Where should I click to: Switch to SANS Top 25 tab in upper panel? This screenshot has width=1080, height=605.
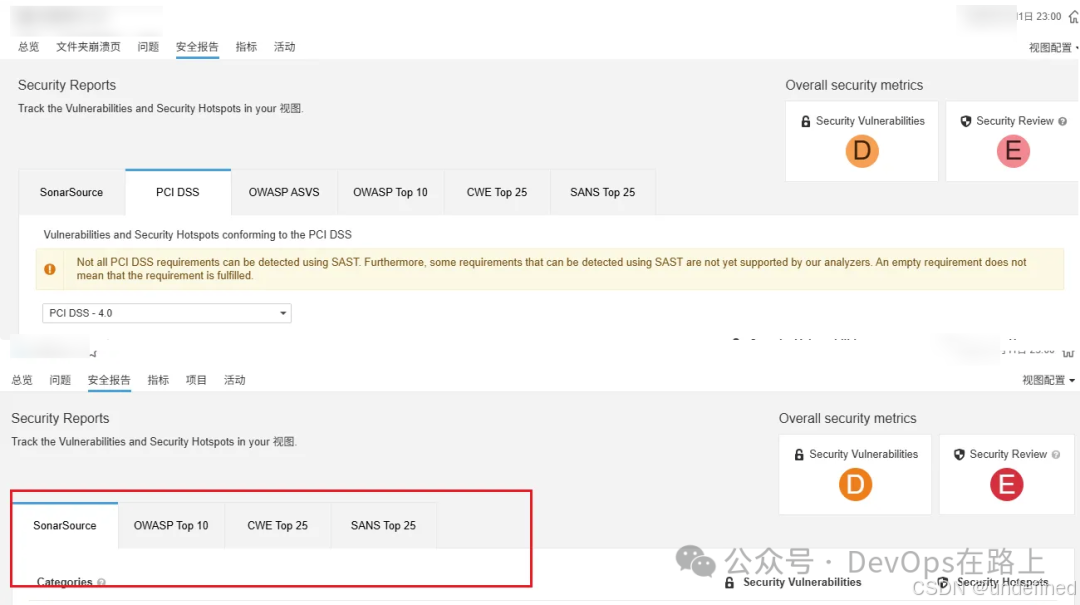coord(603,192)
